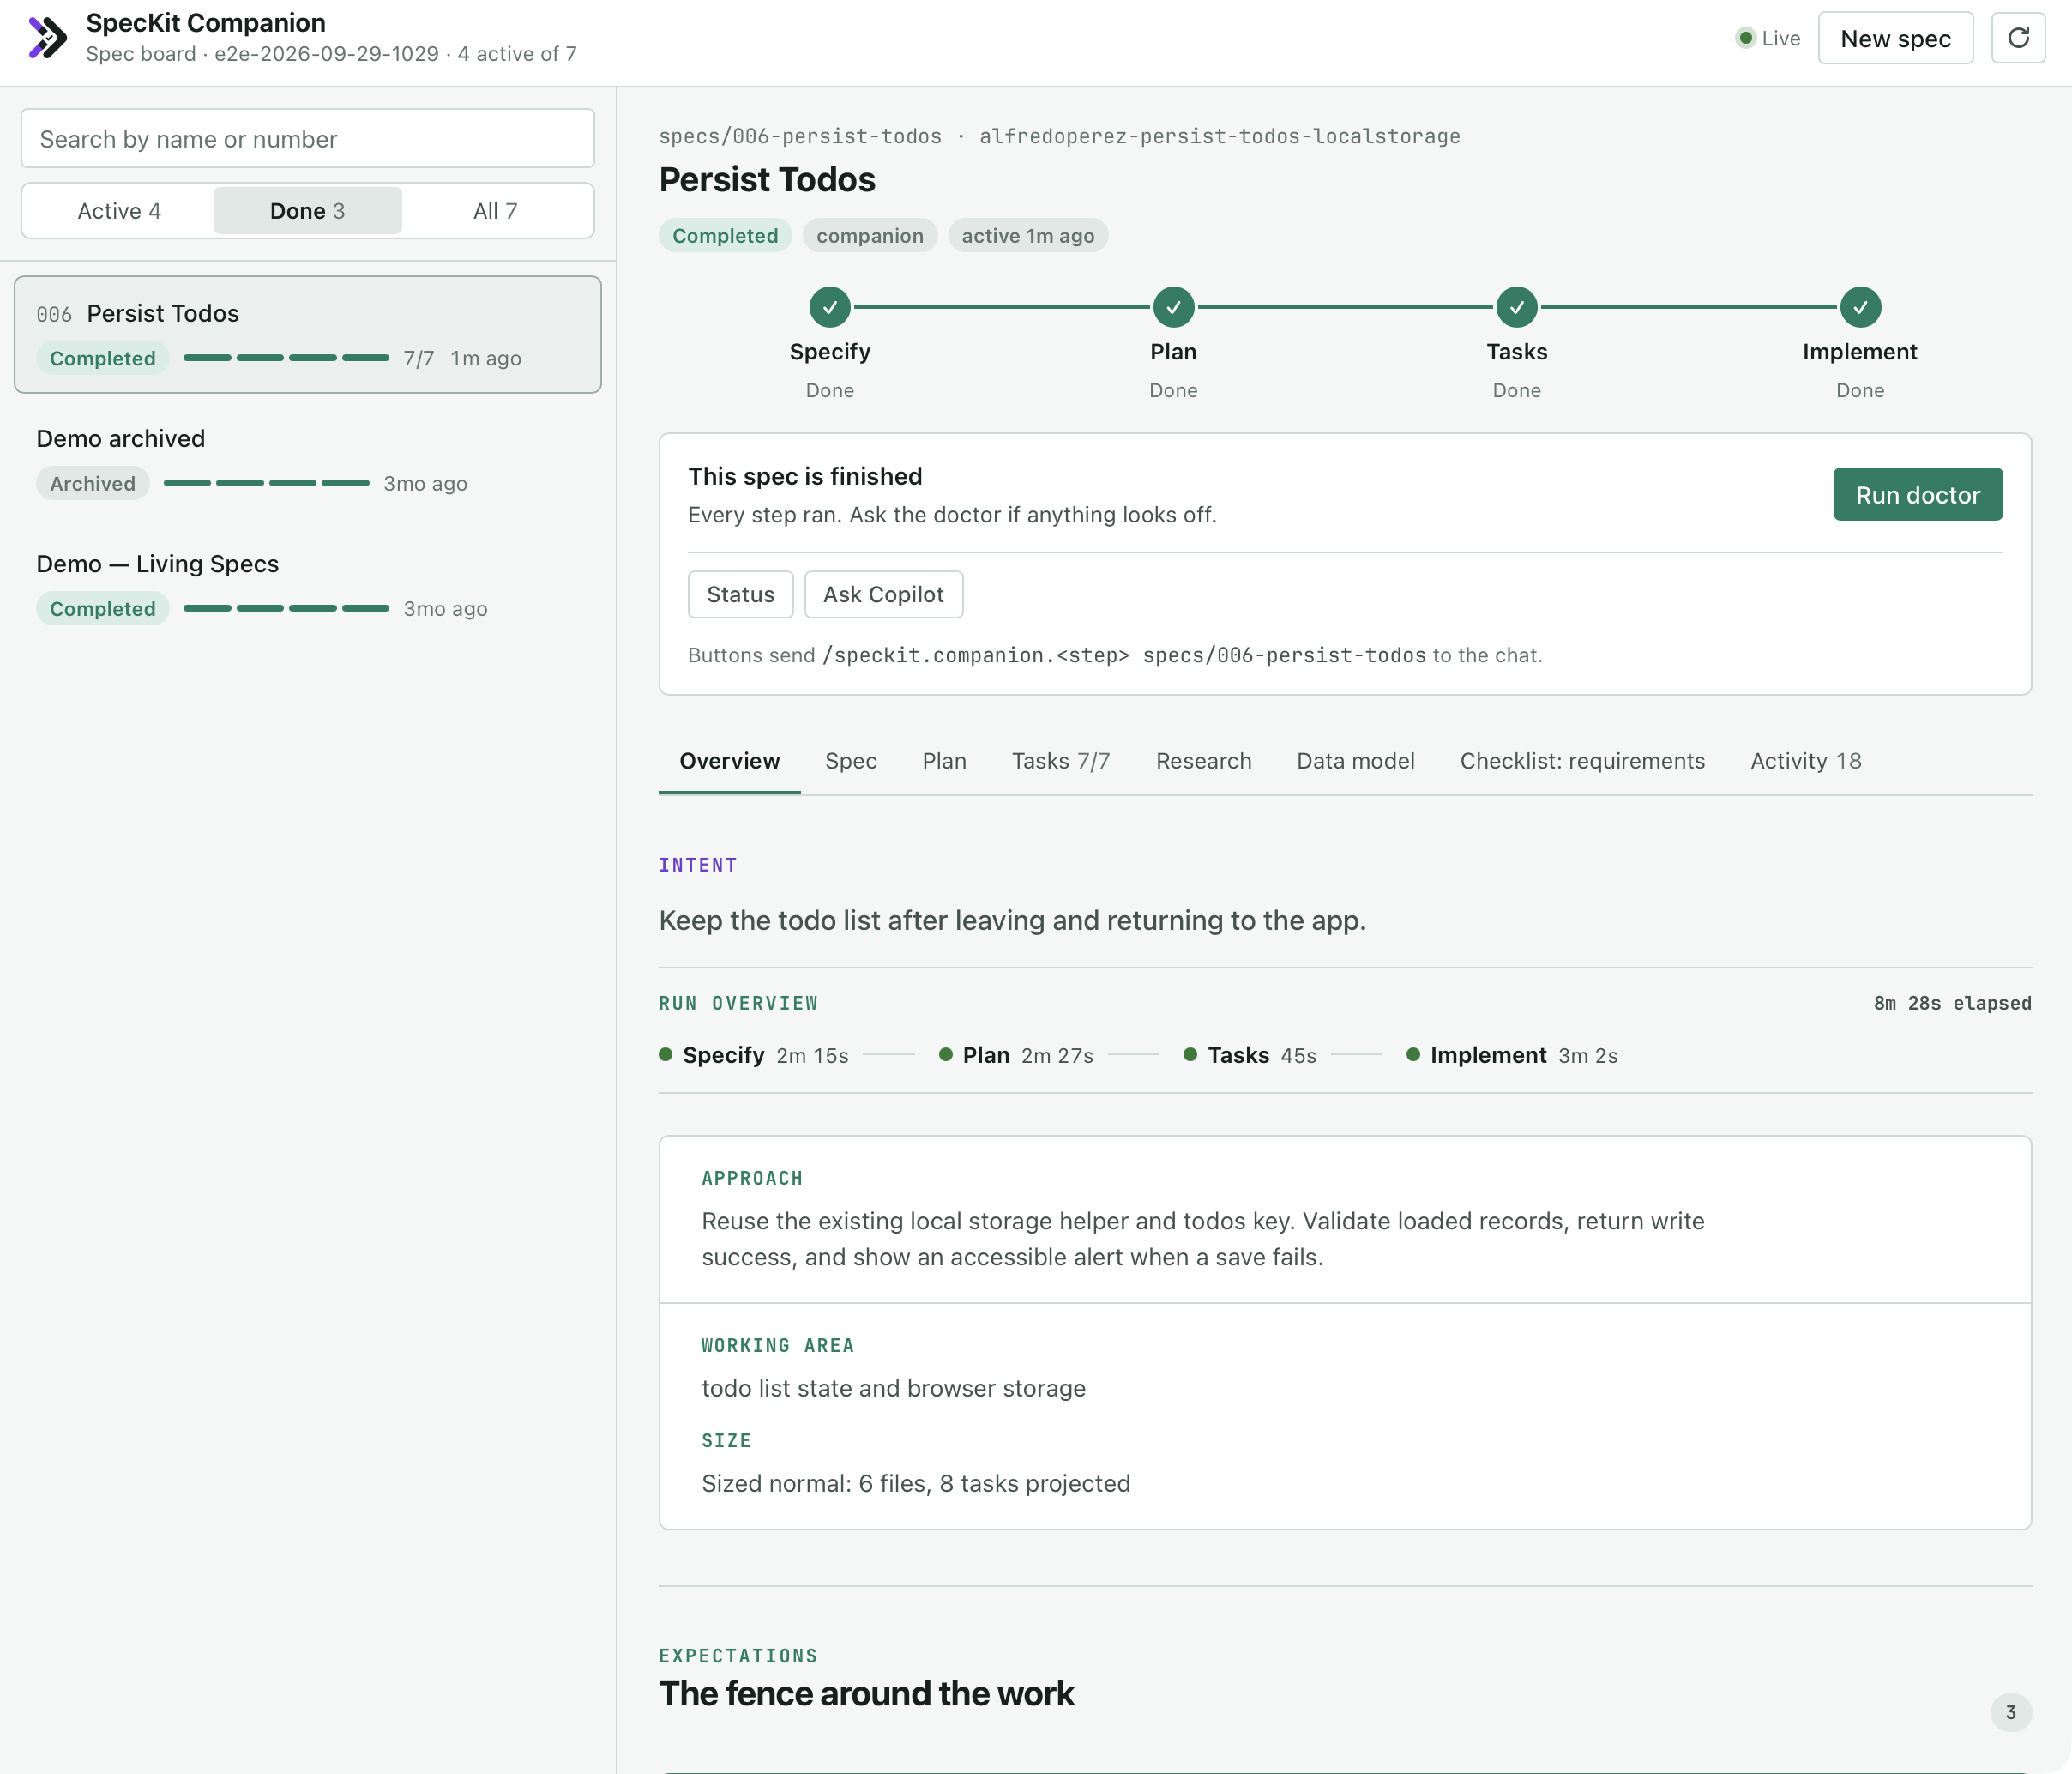Click the Expectations count badge 3
The width and height of the screenshot is (2072, 1774).
[2010, 1712]
